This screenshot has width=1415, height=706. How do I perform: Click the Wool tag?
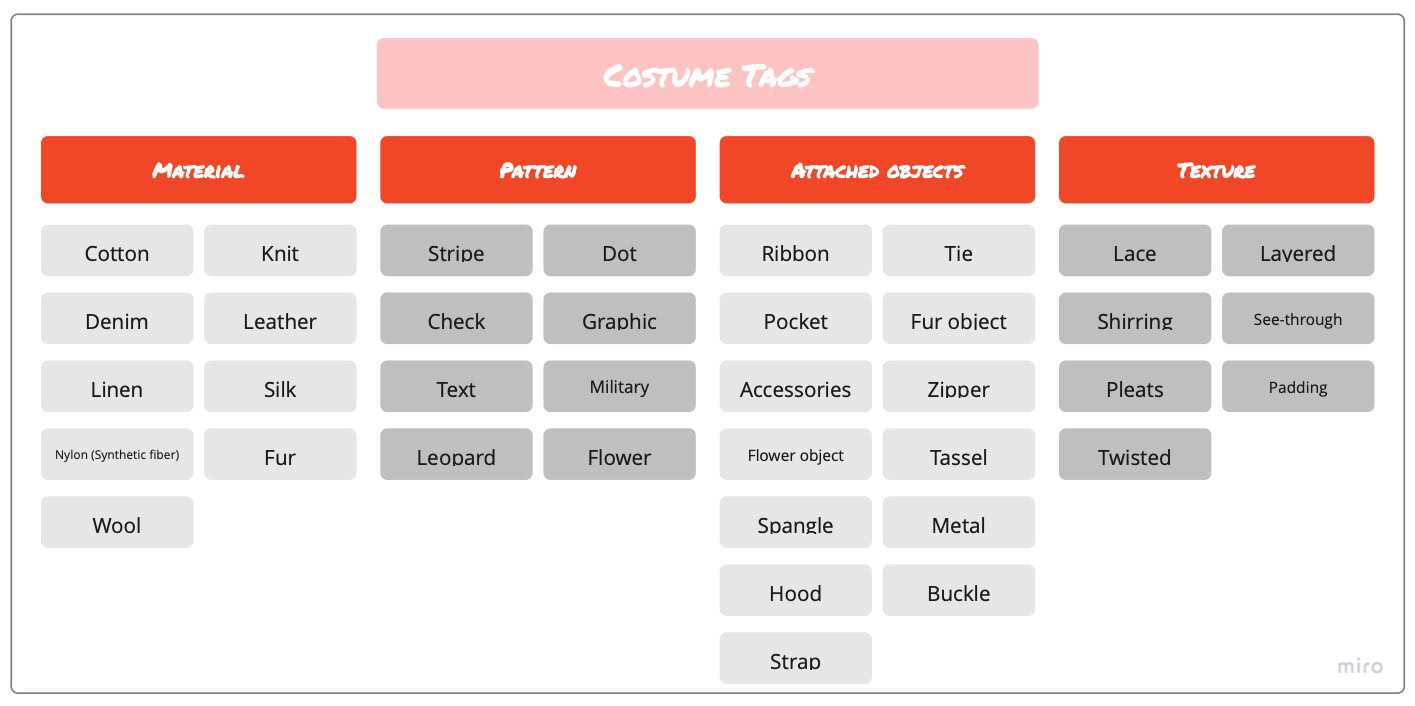click(117, 522)
